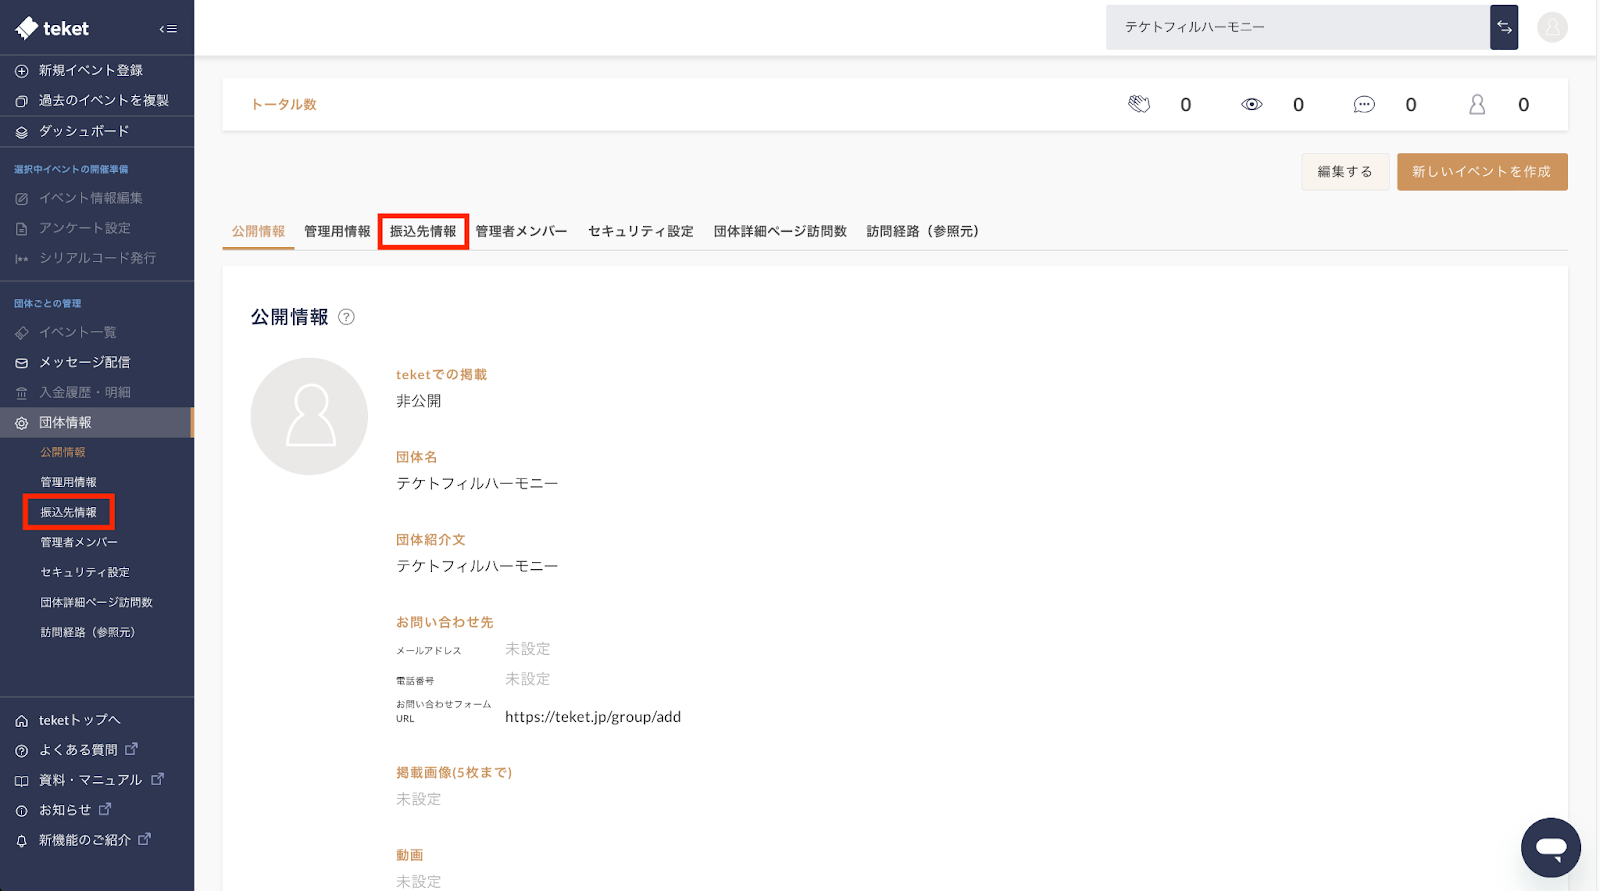
Task: Click the teket logo in the sidebar
Action: pos(52,29)
